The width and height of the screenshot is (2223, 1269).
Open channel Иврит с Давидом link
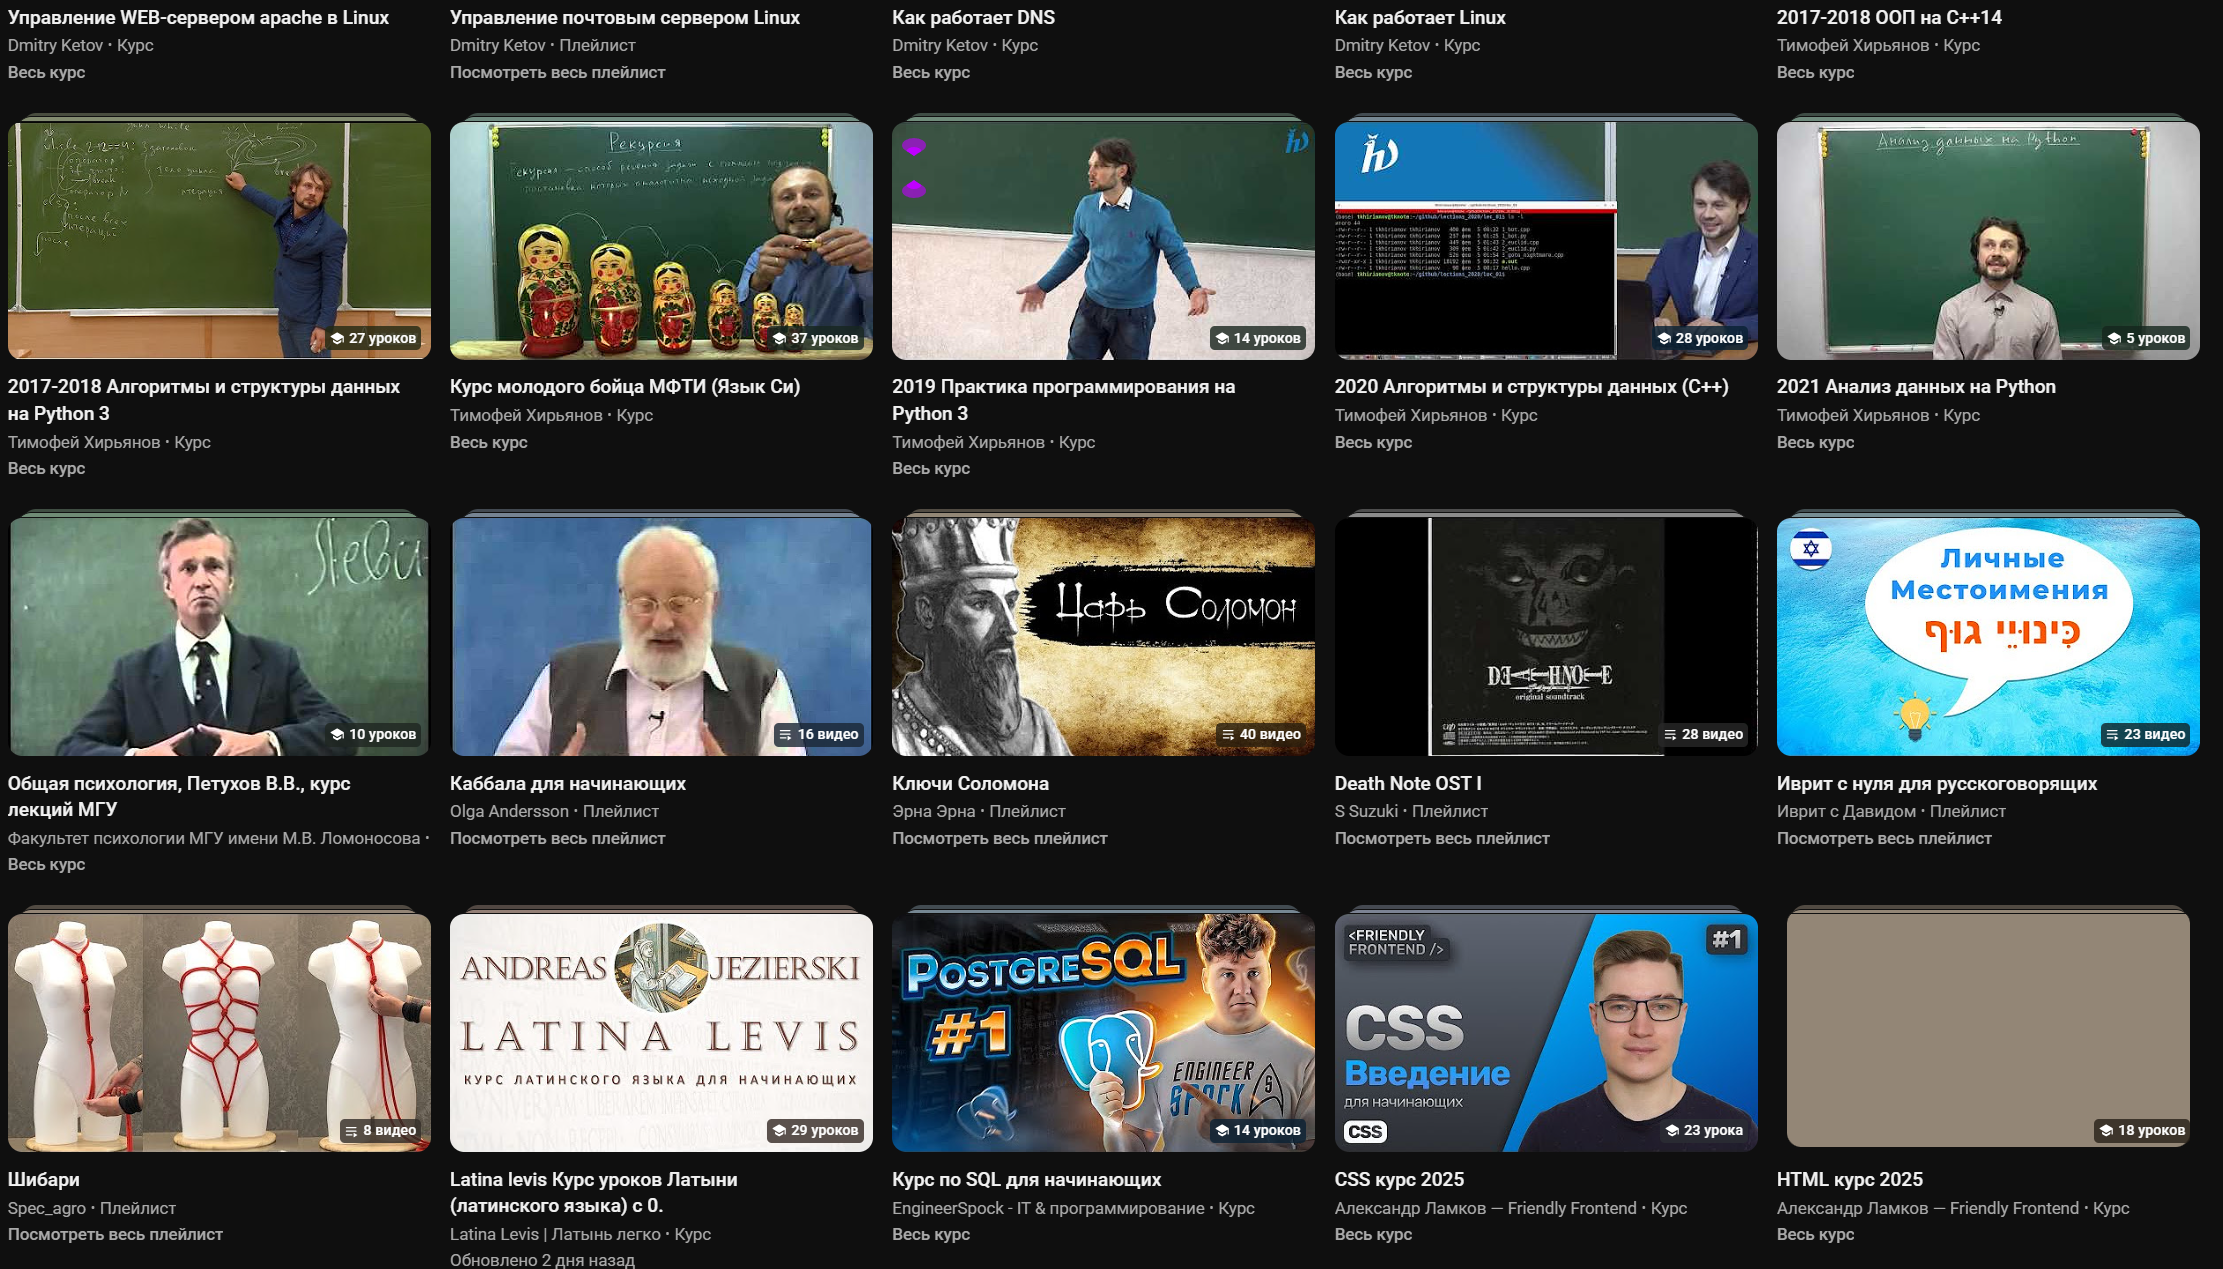(x=1845, y=811)
